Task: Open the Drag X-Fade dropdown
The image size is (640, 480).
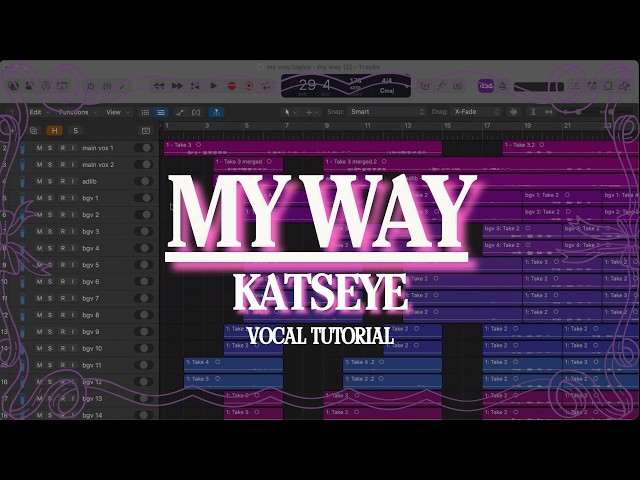Action: click(x=476, y=112)
